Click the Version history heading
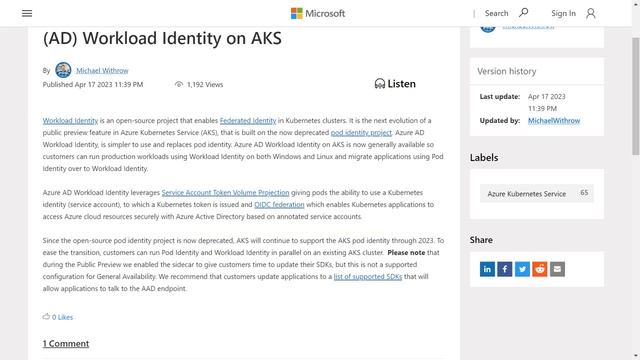This screenshot has height=360, width=640. (507, 71)
